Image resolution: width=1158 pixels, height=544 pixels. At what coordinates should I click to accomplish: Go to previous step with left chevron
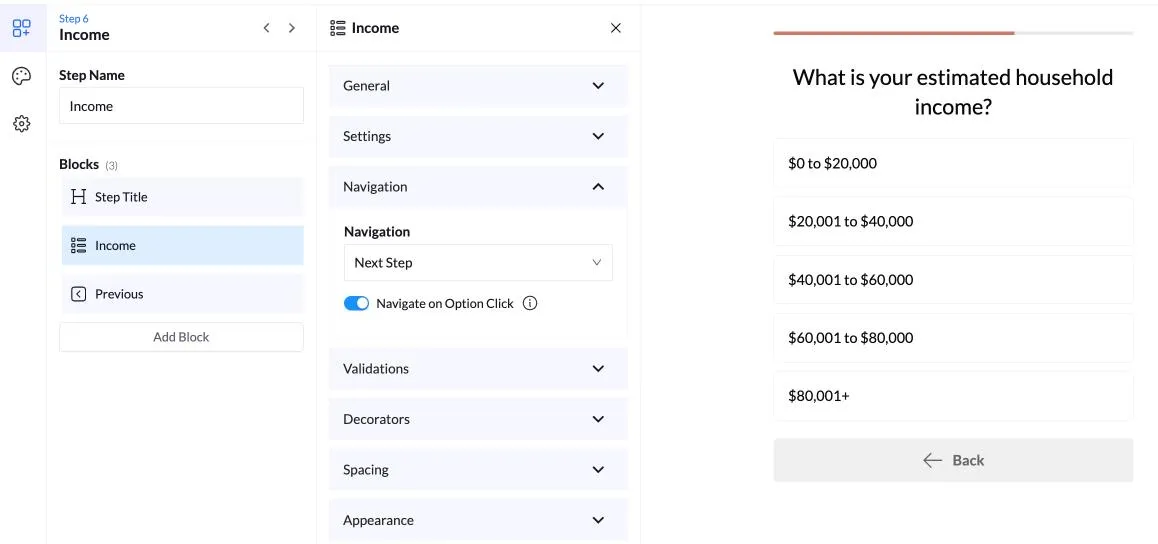267,28
